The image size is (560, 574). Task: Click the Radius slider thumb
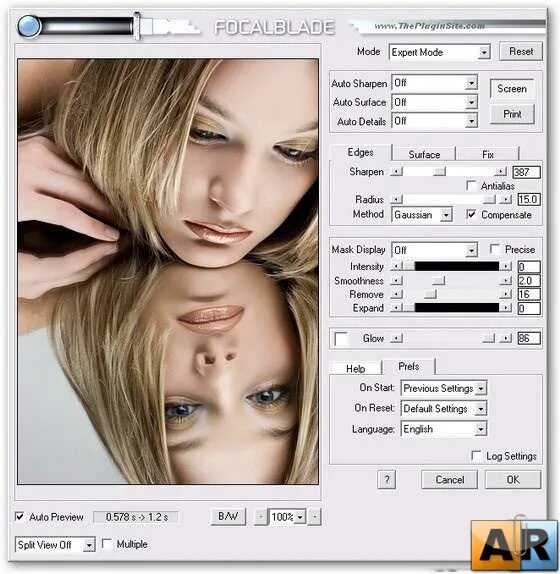(x=489, y=200)
